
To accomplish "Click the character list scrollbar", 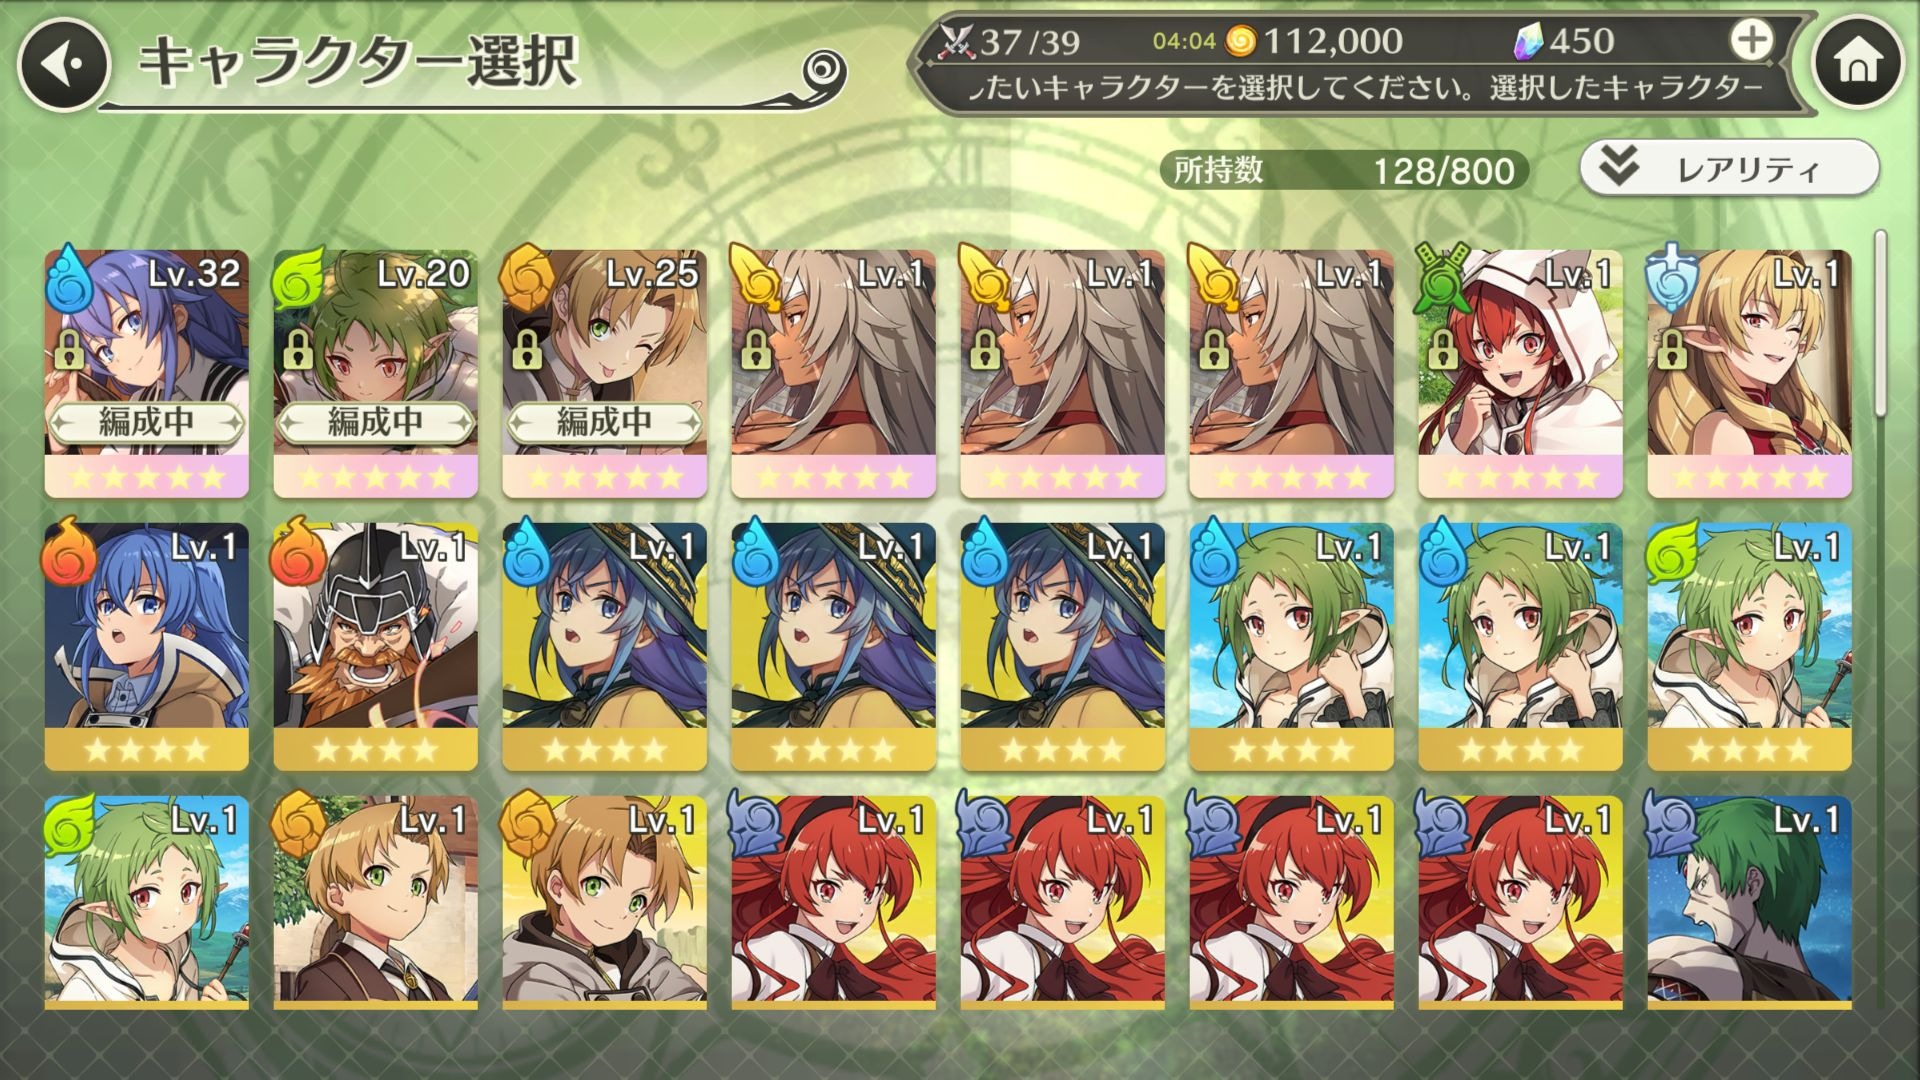I will 1881,321.
